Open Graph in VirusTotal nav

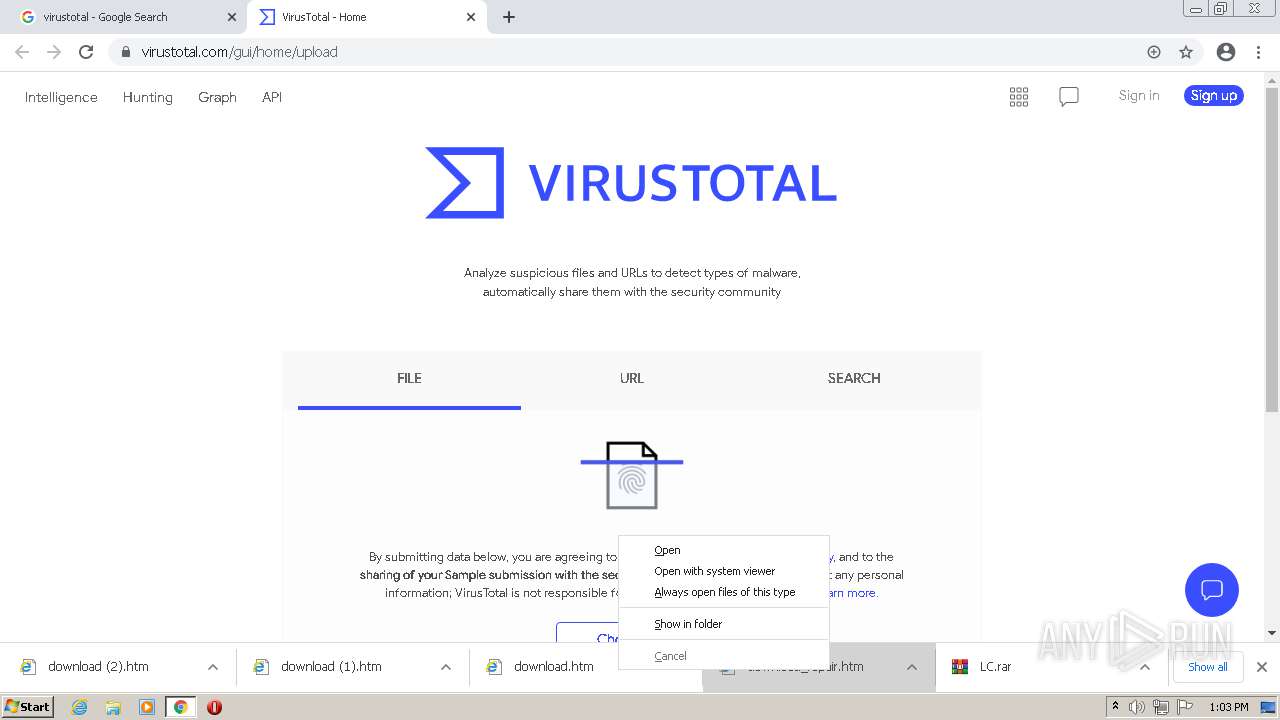(217, 97)
